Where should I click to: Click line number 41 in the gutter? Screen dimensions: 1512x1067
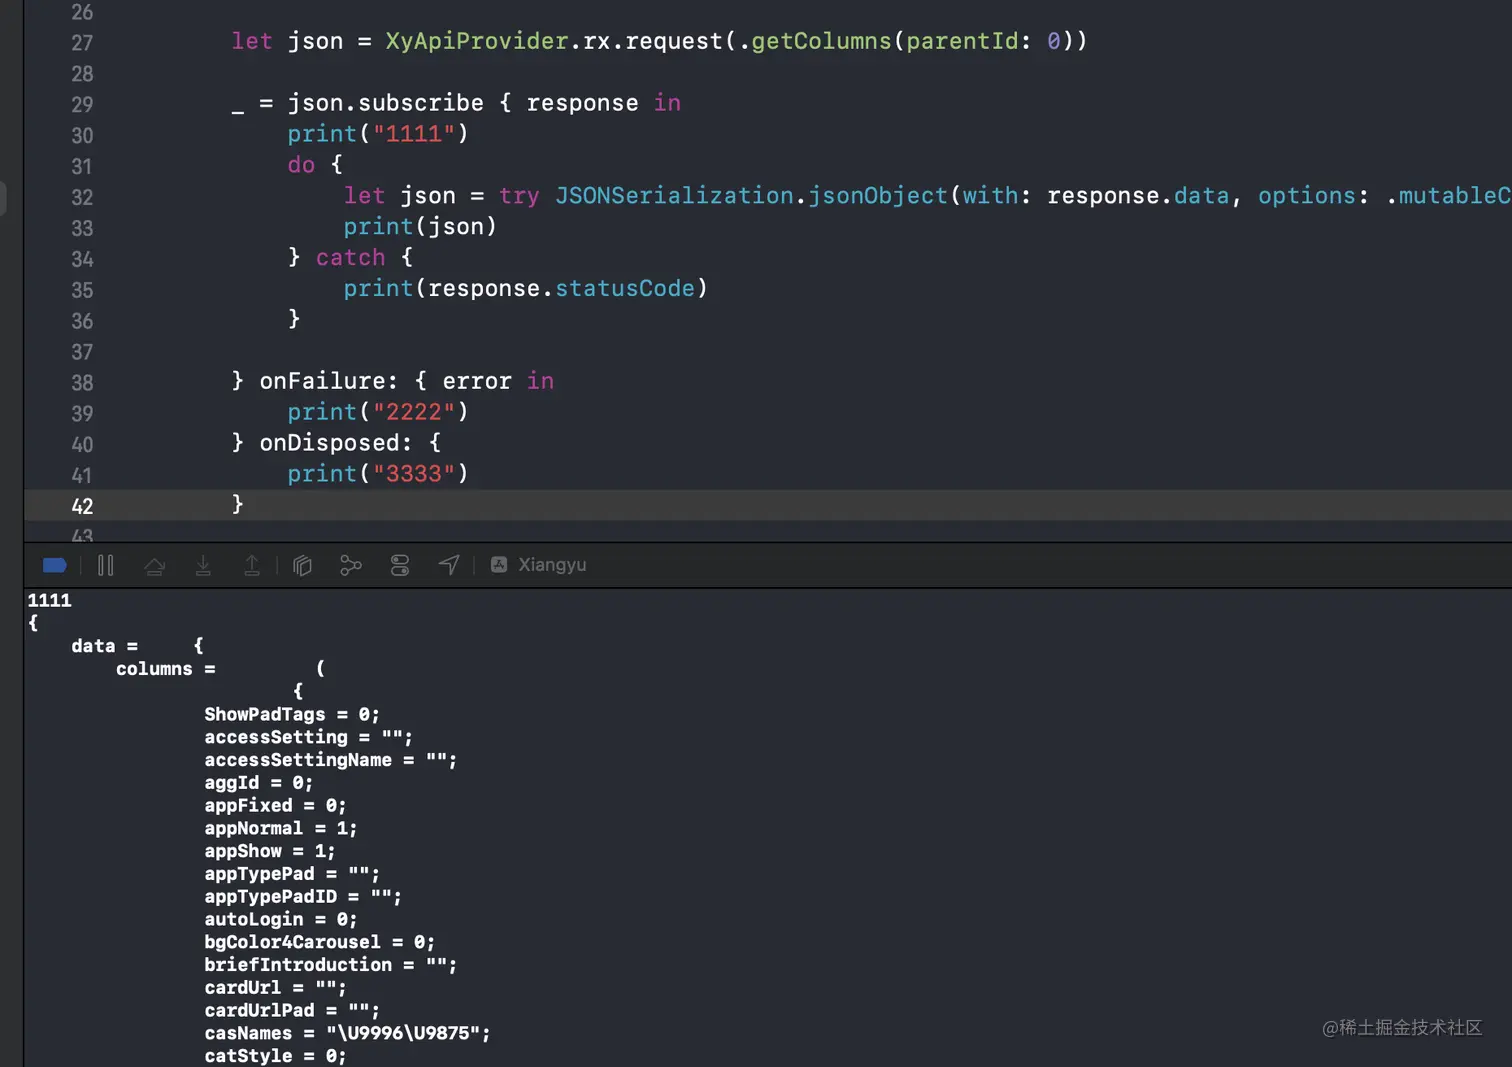pos(82,476)
